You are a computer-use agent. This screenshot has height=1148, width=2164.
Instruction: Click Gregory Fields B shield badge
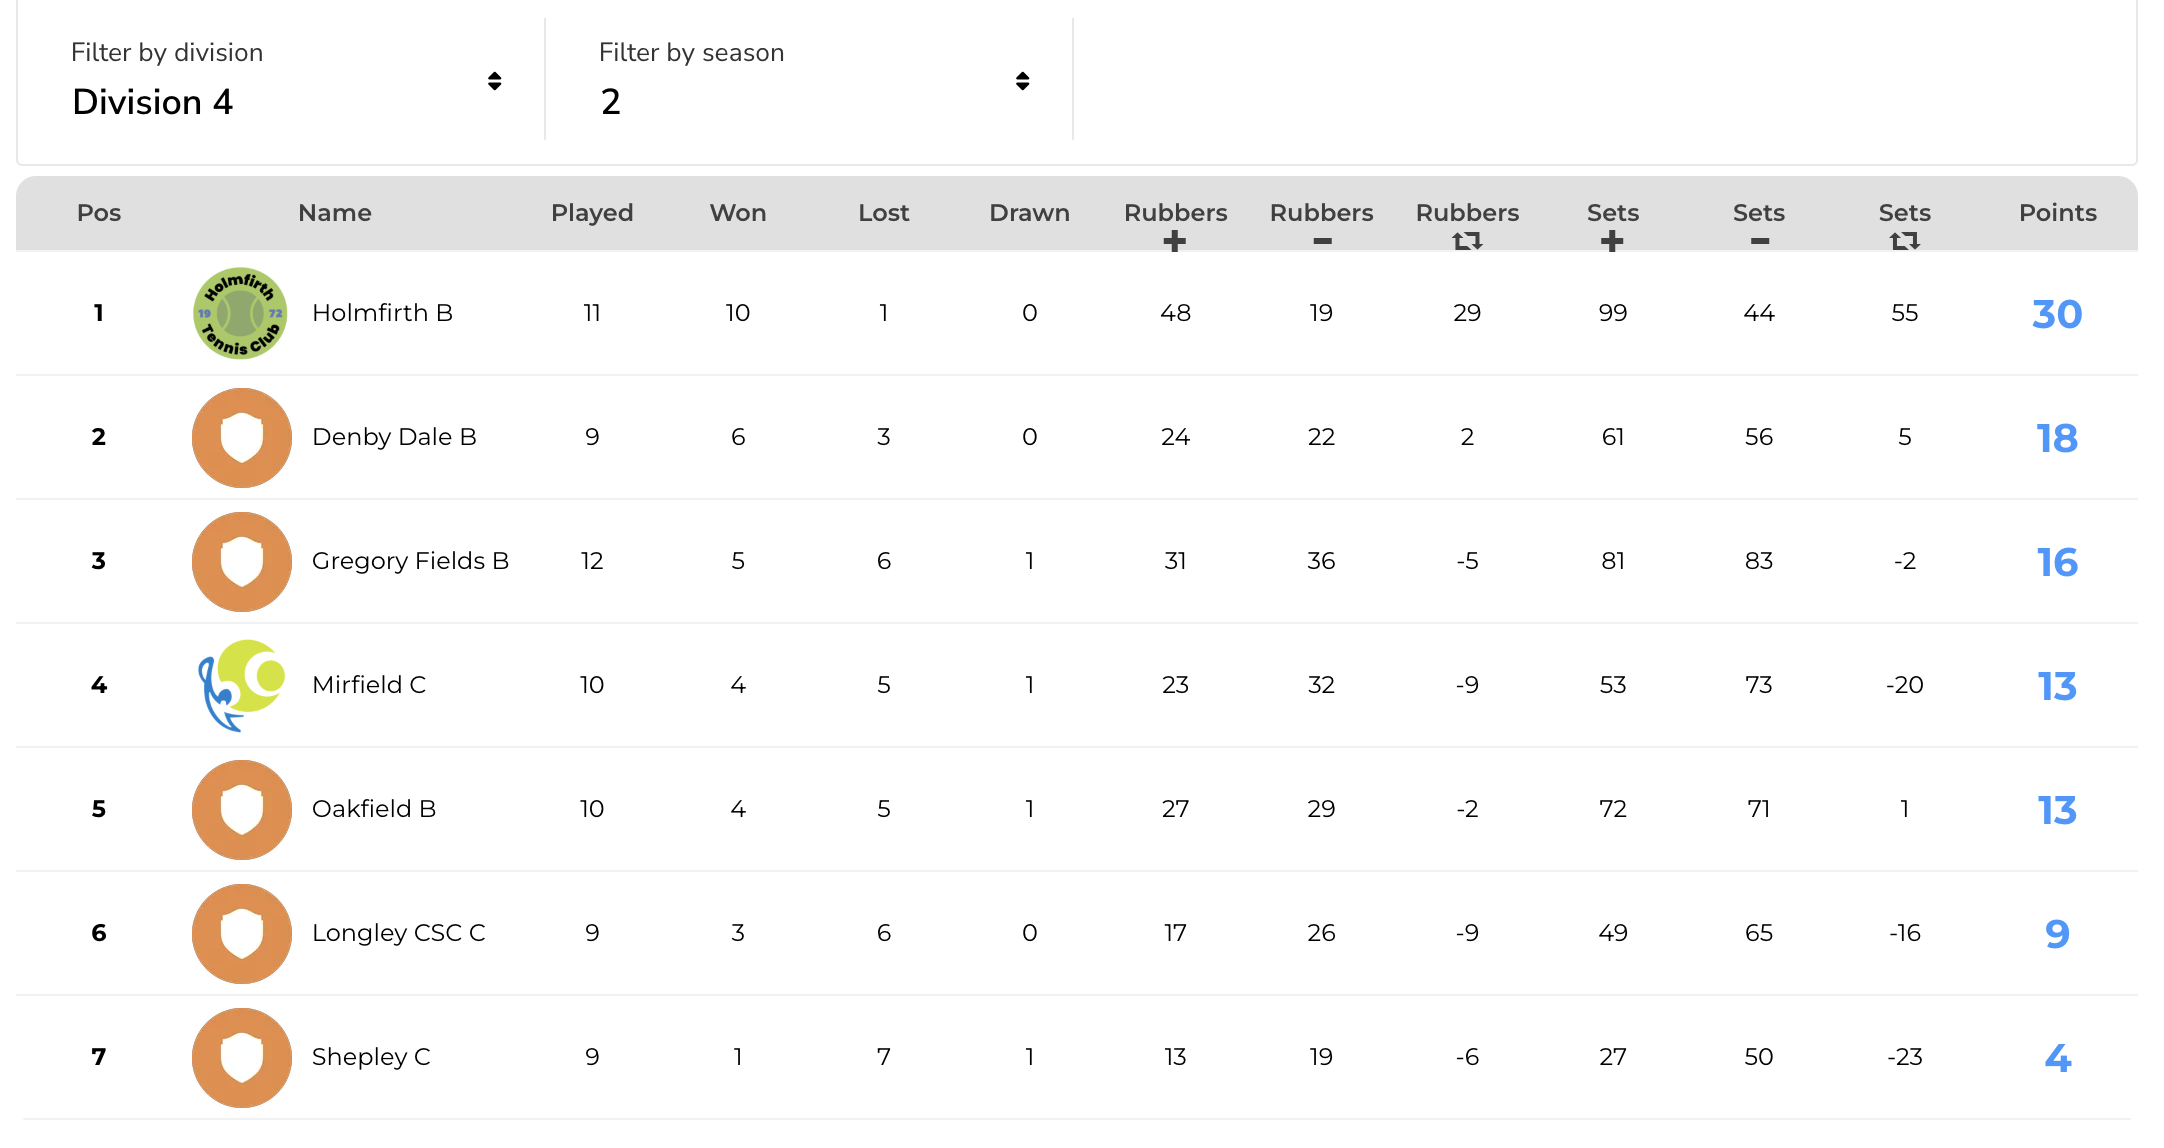241,562
